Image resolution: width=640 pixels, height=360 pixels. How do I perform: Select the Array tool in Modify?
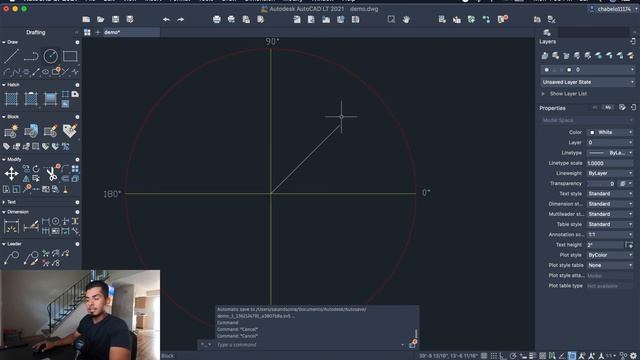point(75,169)
